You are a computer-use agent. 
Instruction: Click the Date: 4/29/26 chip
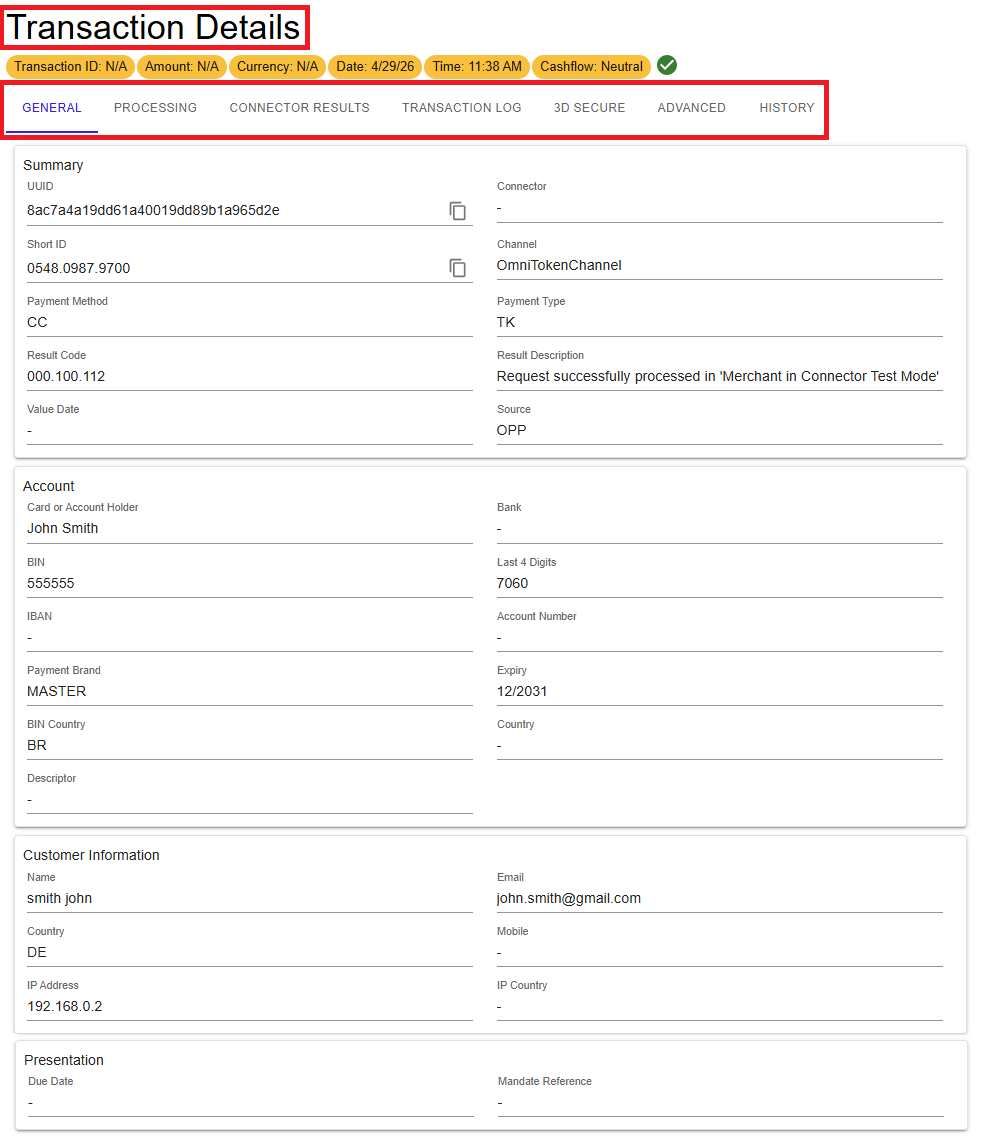(x=375, y=66)
